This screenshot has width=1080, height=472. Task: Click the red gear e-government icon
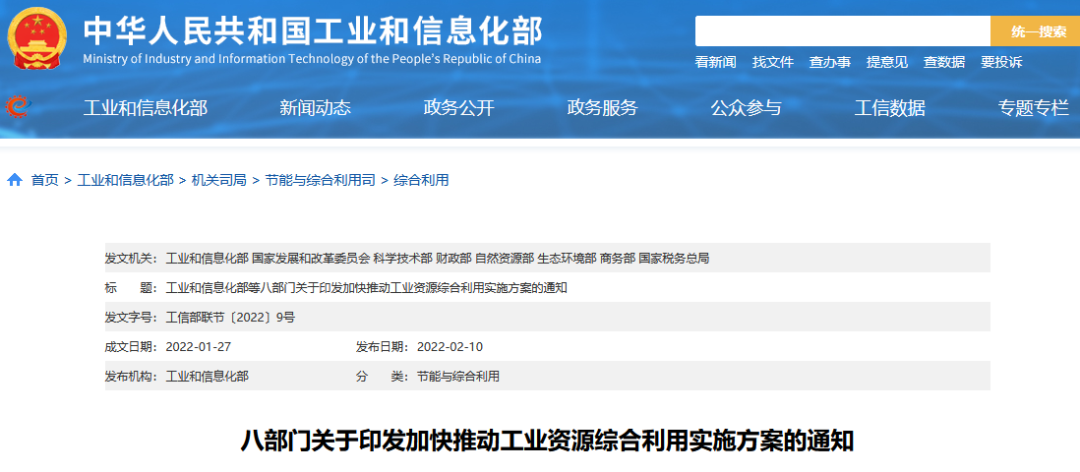(x=17, y=107)
